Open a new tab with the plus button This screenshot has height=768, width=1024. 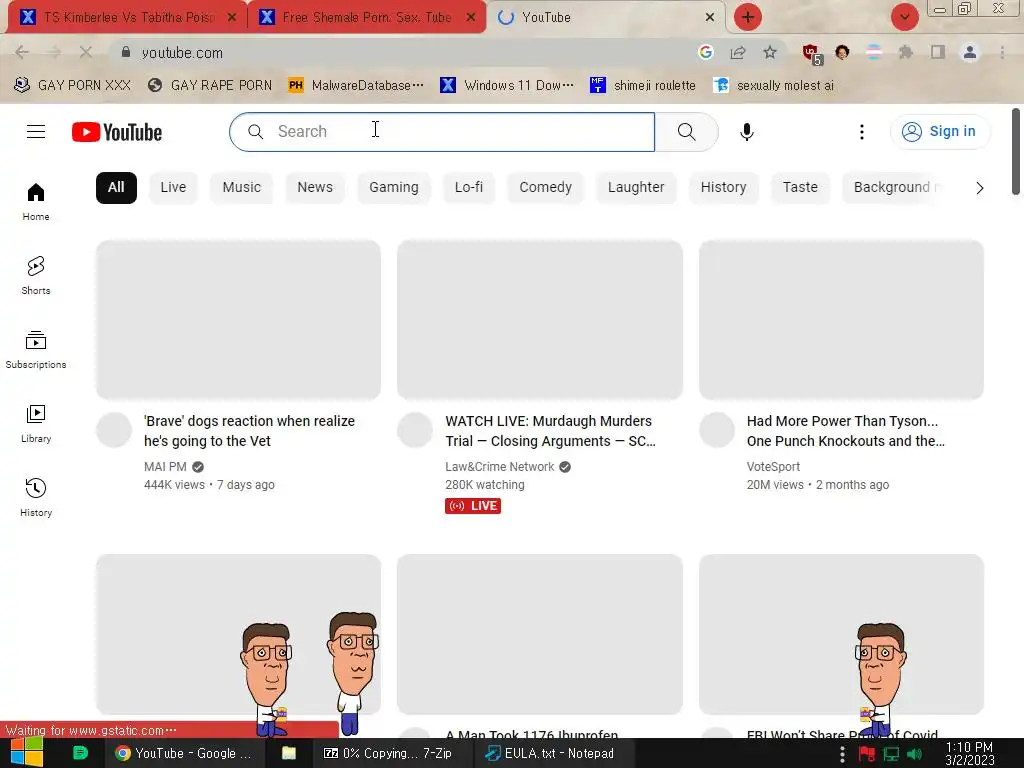(748, 17)
